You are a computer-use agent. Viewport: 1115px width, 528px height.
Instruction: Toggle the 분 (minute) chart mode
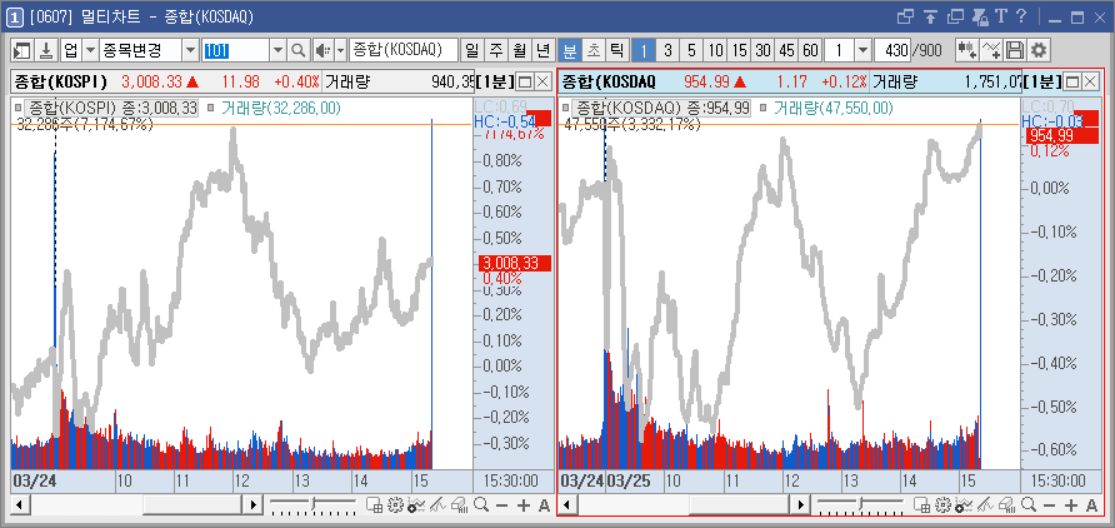[x=570, y=50]
